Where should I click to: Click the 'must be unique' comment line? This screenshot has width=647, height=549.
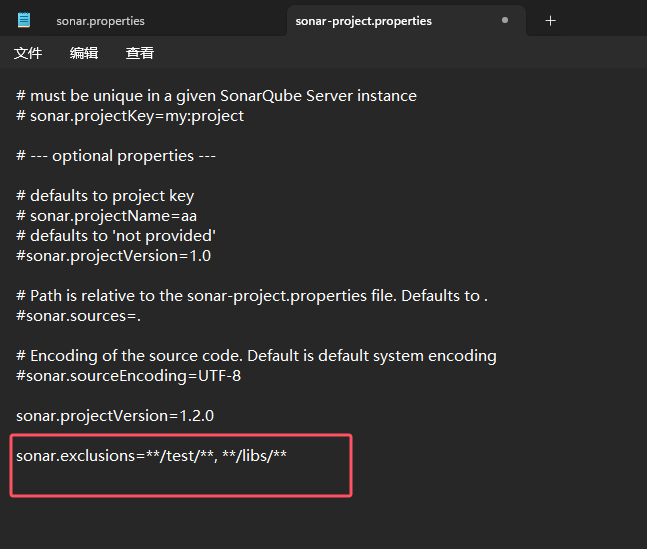(x=216, y=96)
